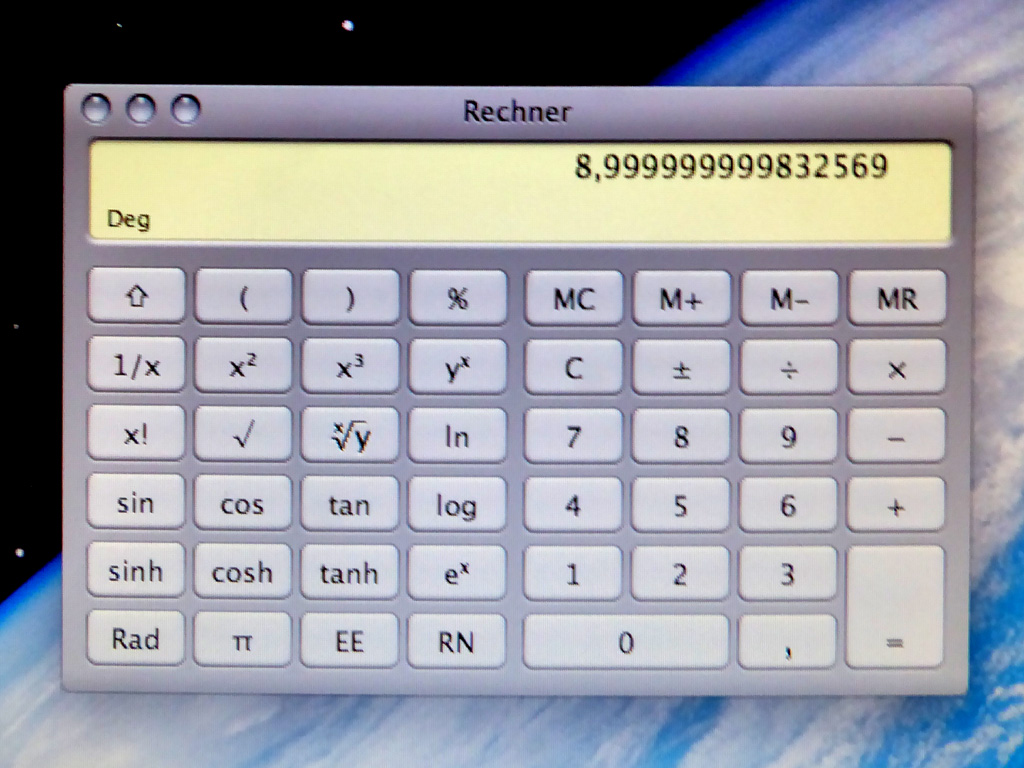Close the Rechner window
Image resolution: width=1024 pixels, height=768 pixels.
[96, 108]
